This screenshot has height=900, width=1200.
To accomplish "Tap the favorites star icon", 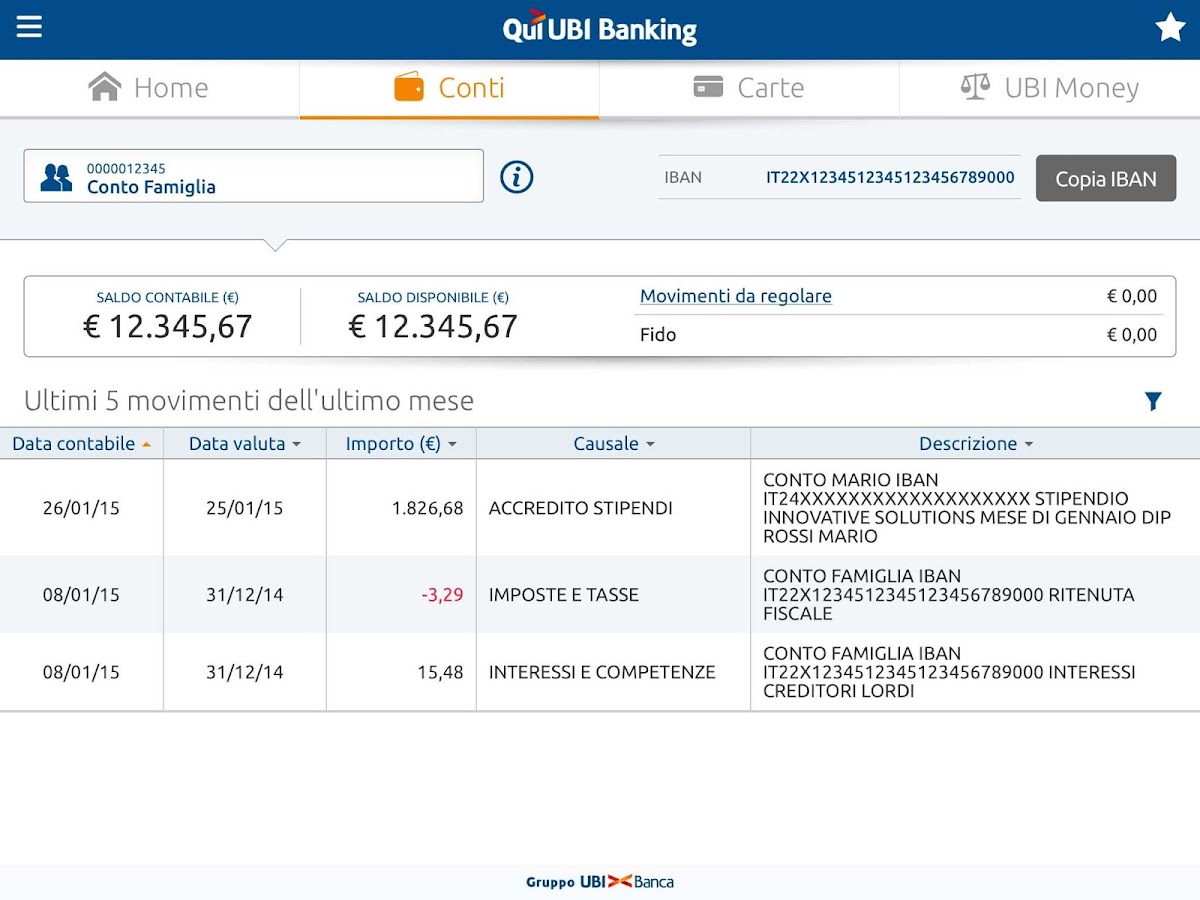I will coord(1170,28).
